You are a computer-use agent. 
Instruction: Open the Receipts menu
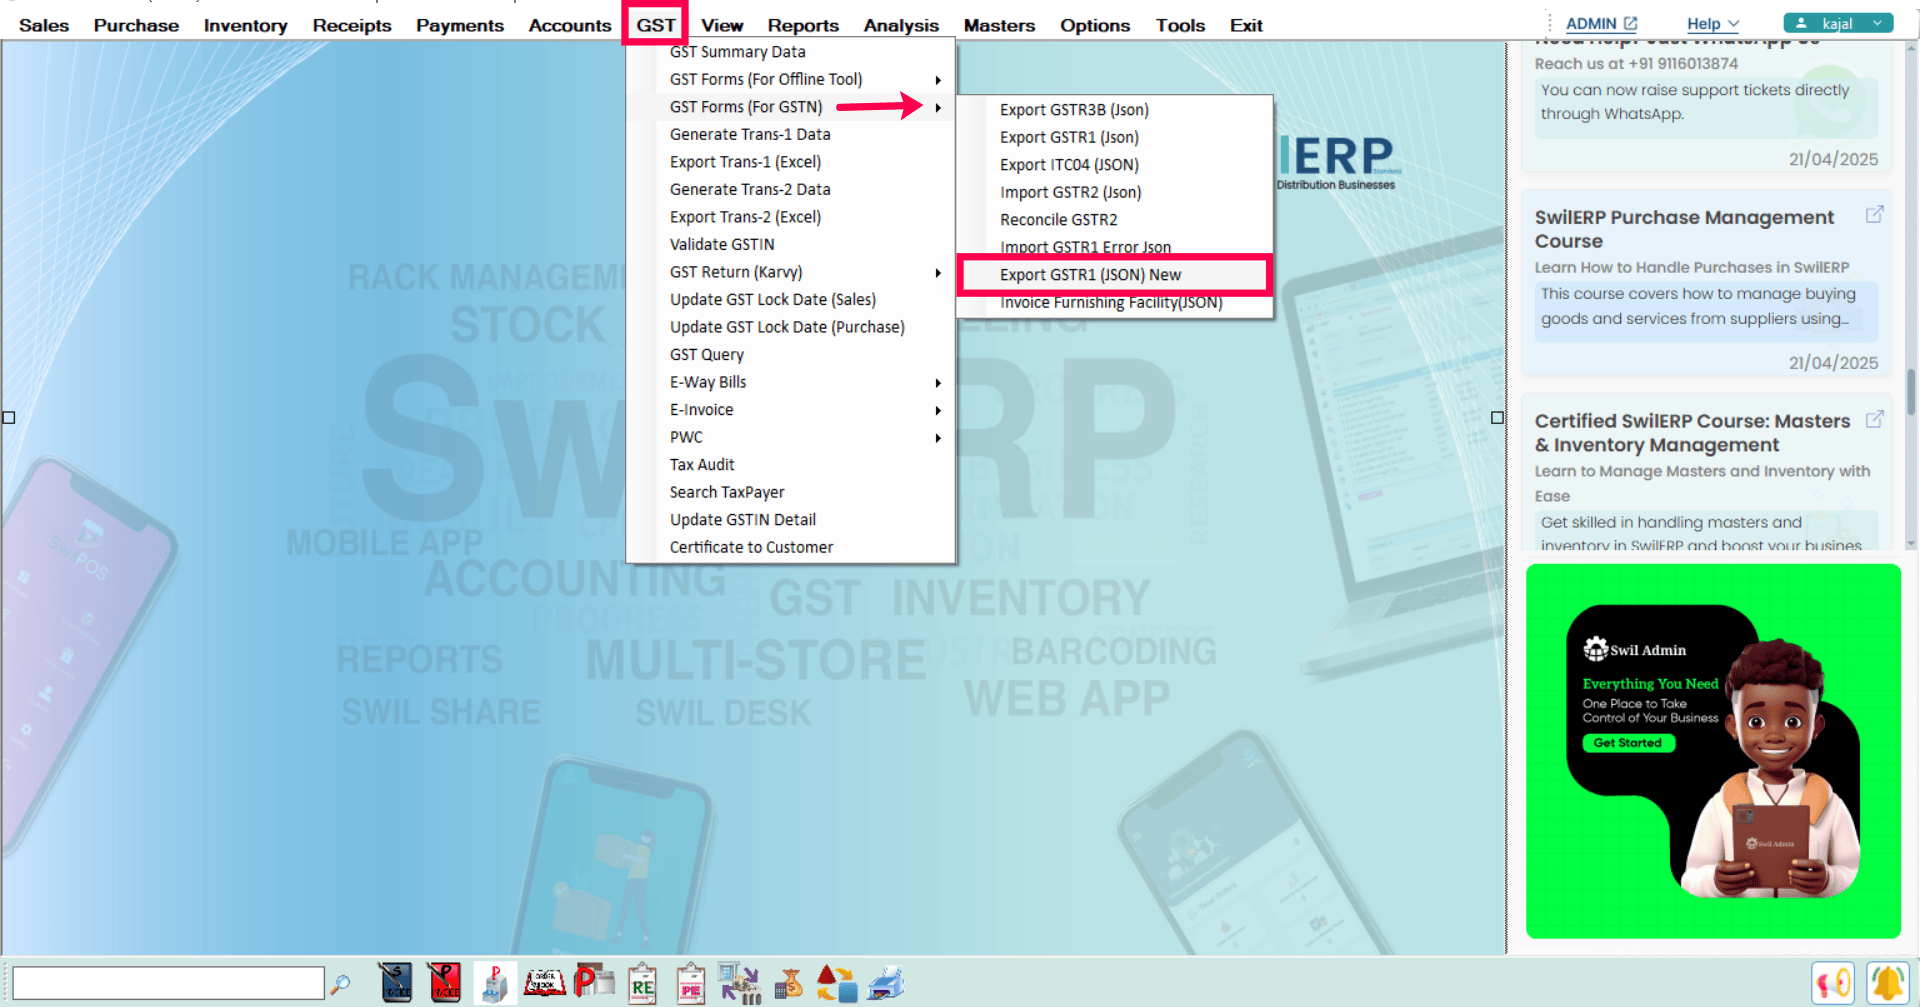point(352,25)
